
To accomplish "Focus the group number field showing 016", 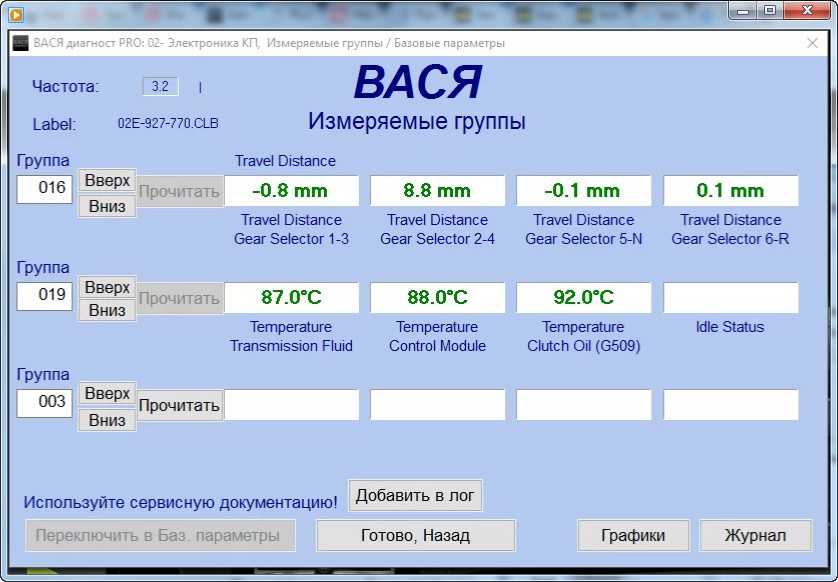I will tap(44, 189).
